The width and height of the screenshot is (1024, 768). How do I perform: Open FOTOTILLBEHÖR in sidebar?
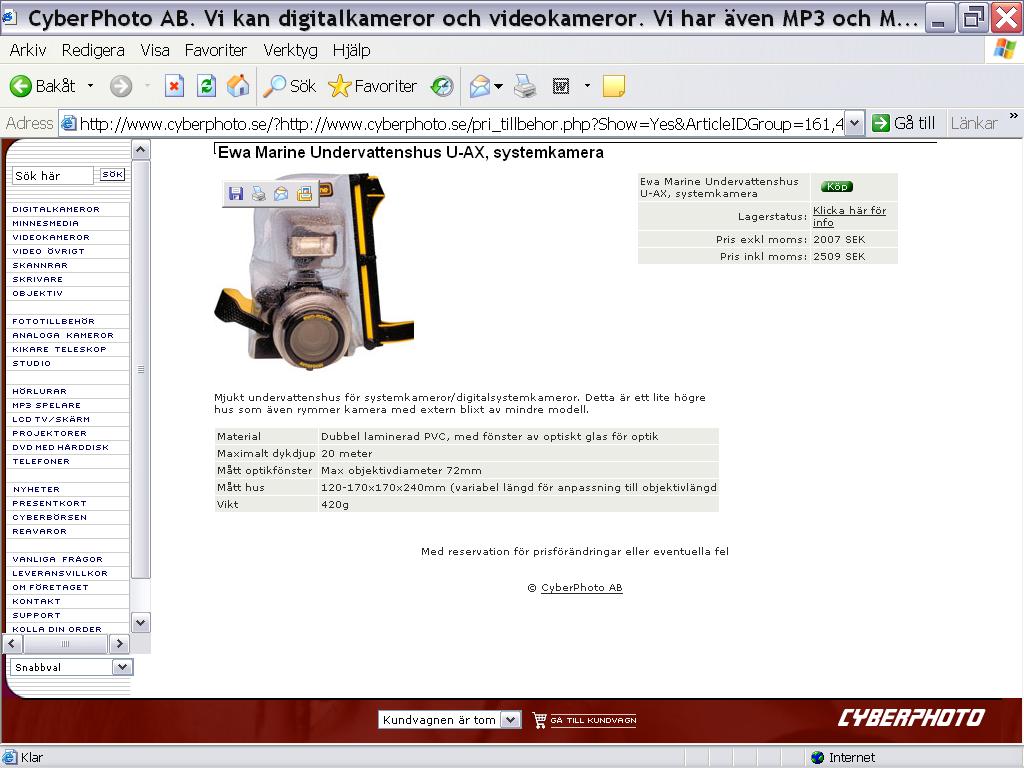click(54, 321)
